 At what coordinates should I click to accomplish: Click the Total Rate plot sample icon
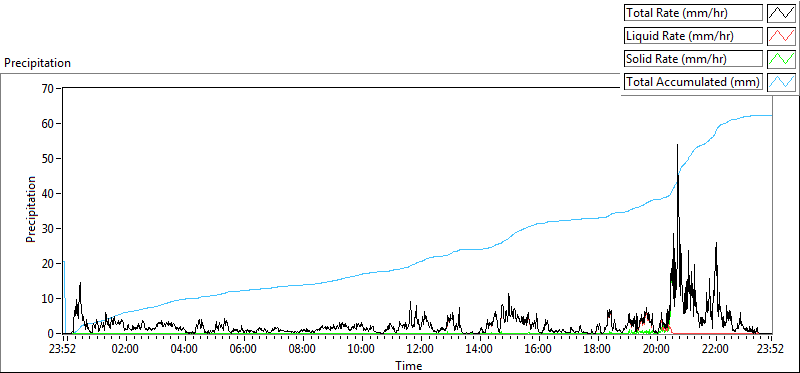pos(782,13)
